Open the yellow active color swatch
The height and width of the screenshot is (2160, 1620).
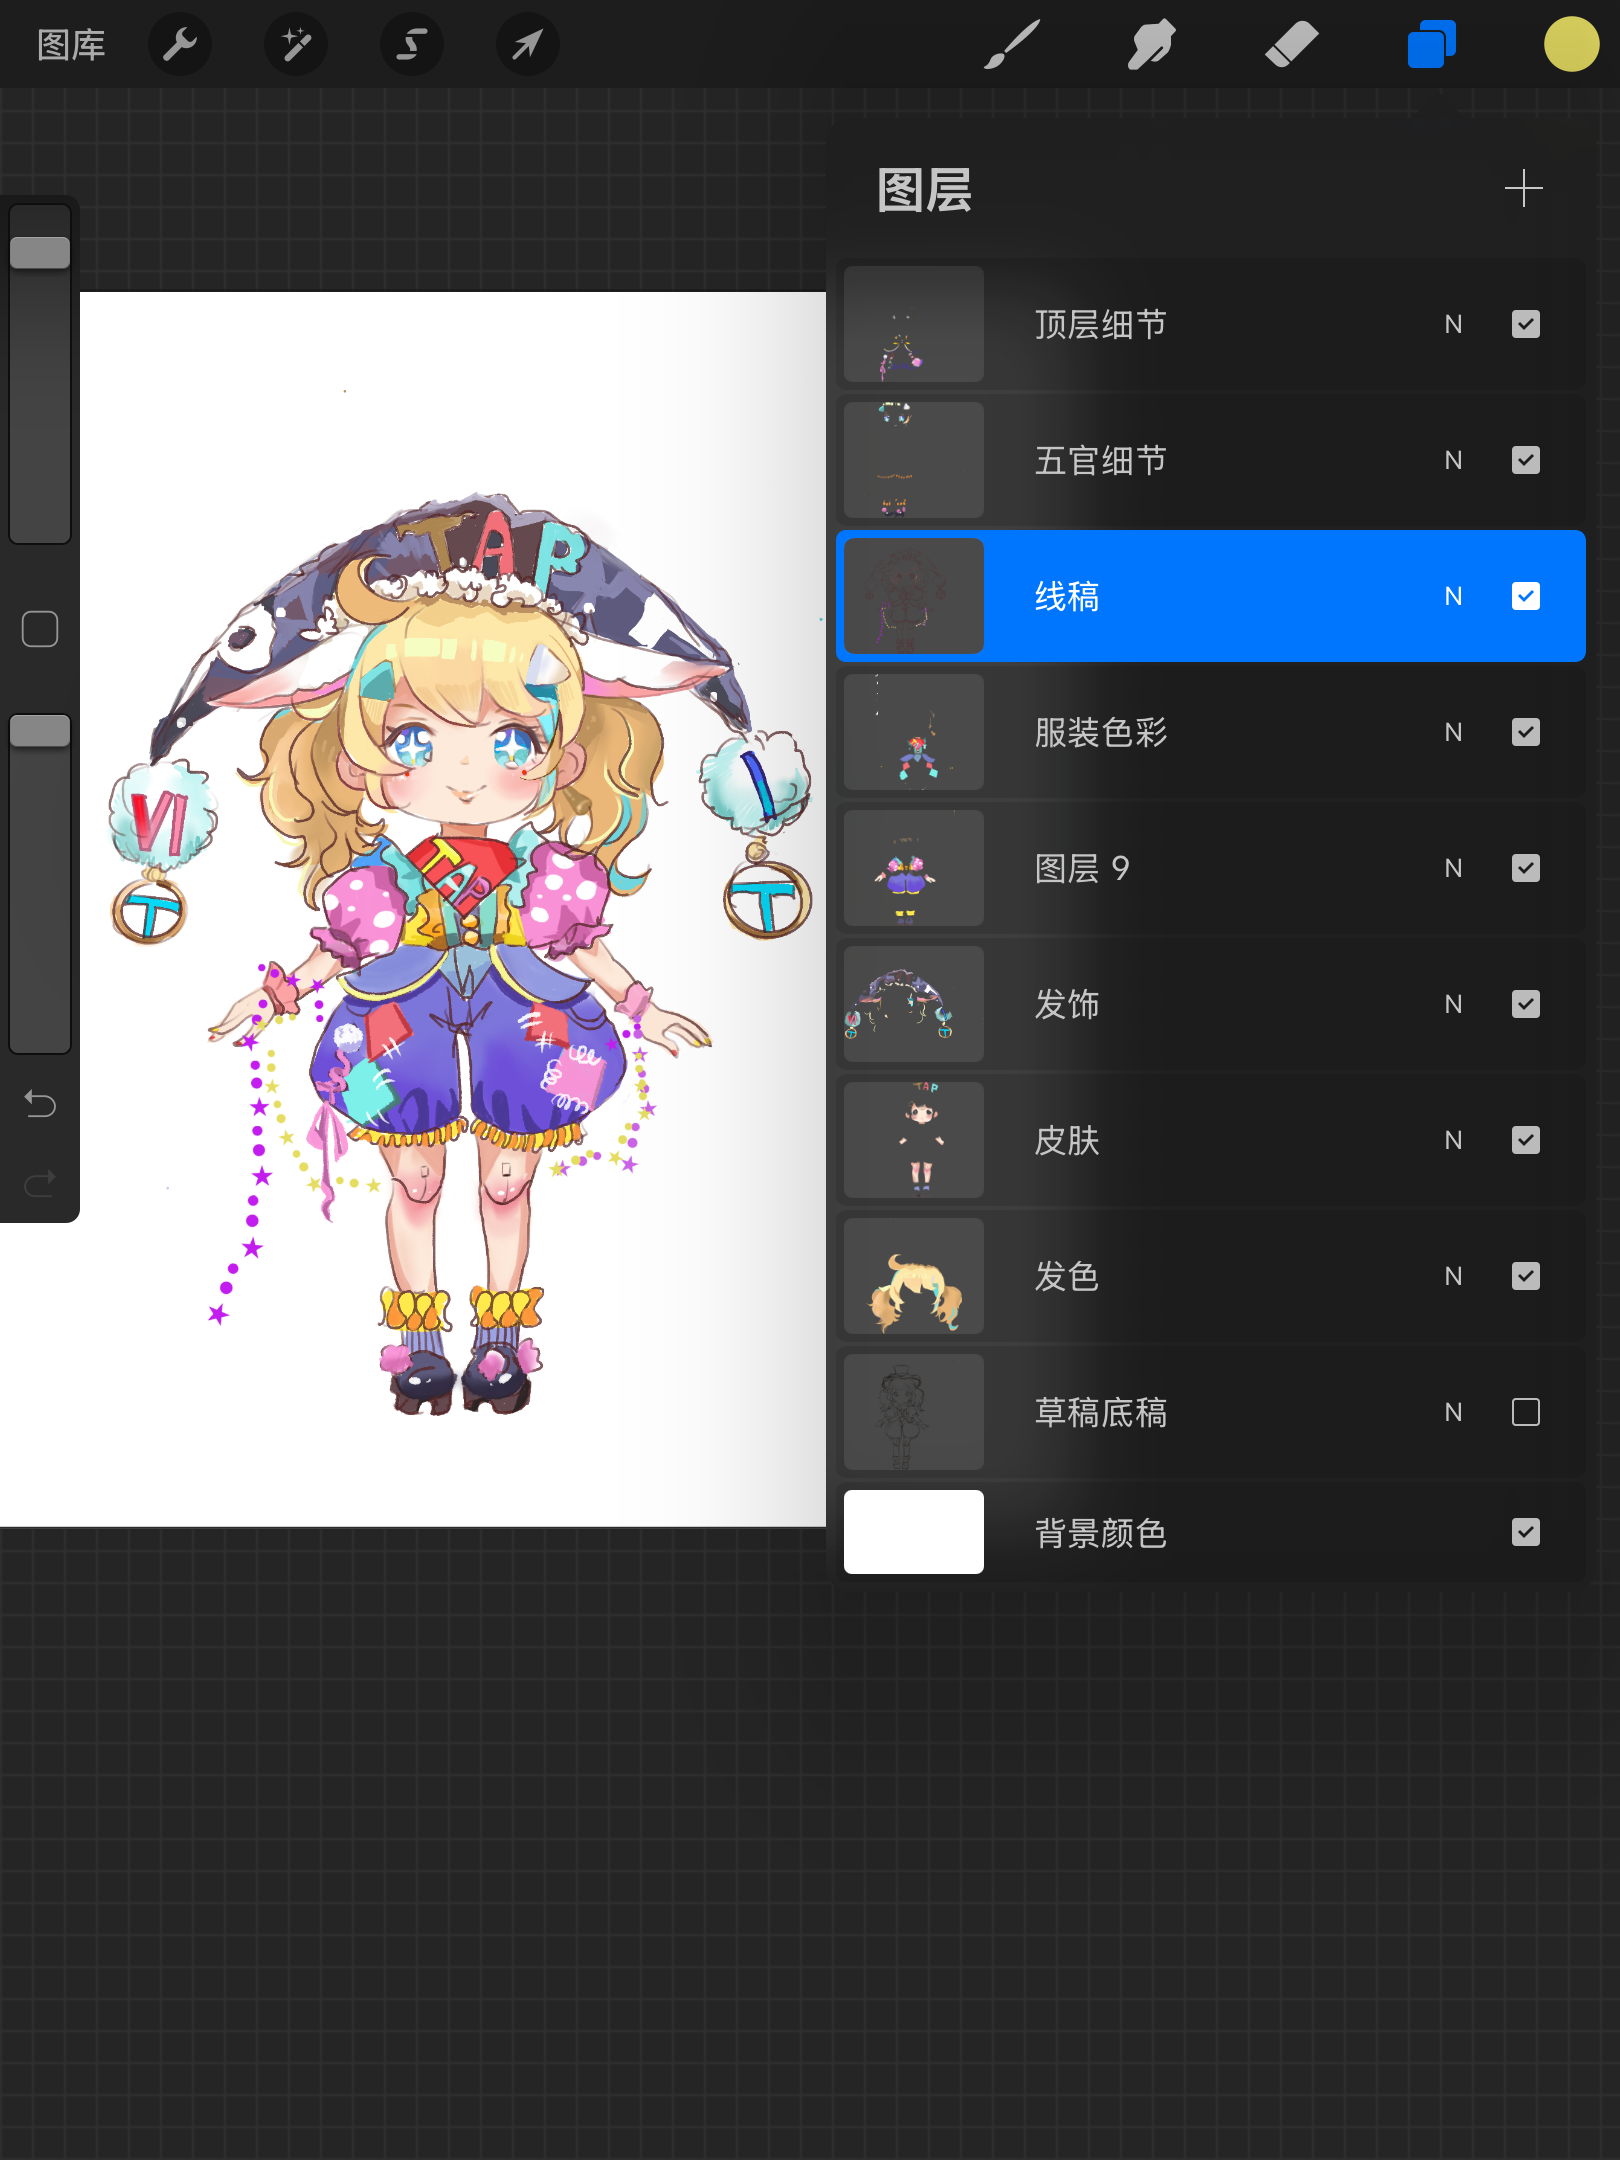(1571, 44)
